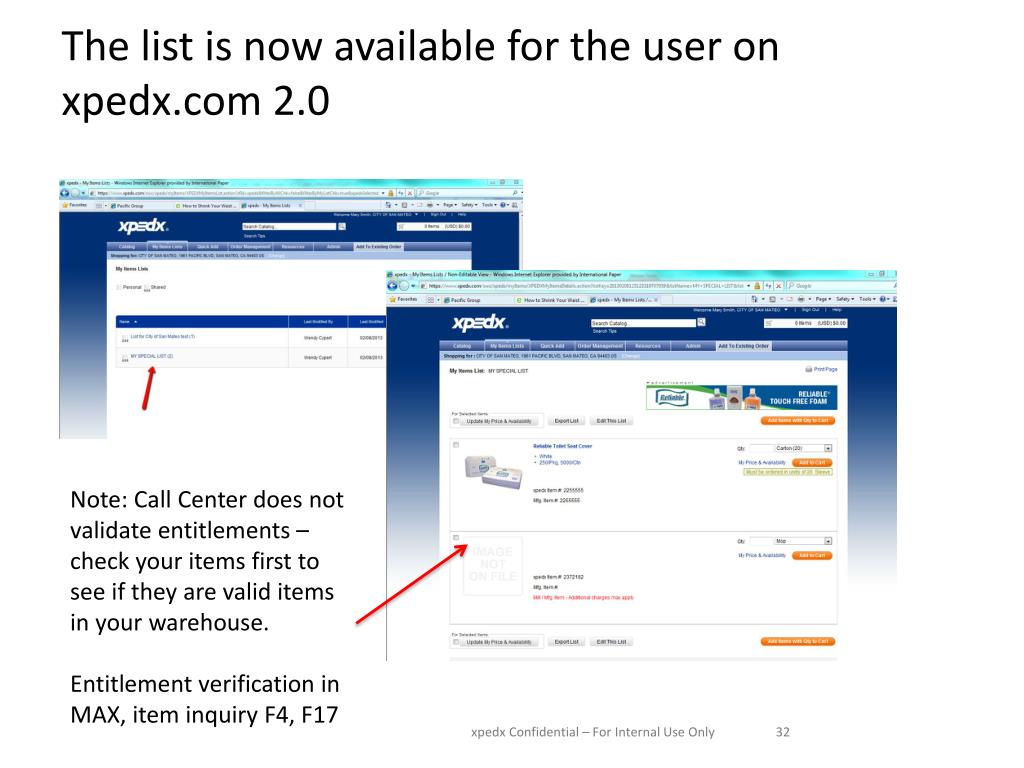The width and height of the screenshot is (1024, 768).
Task: Open Reliable Toilet Seat Cover product link
Action: pyautogui.click(x=562, y=446)
